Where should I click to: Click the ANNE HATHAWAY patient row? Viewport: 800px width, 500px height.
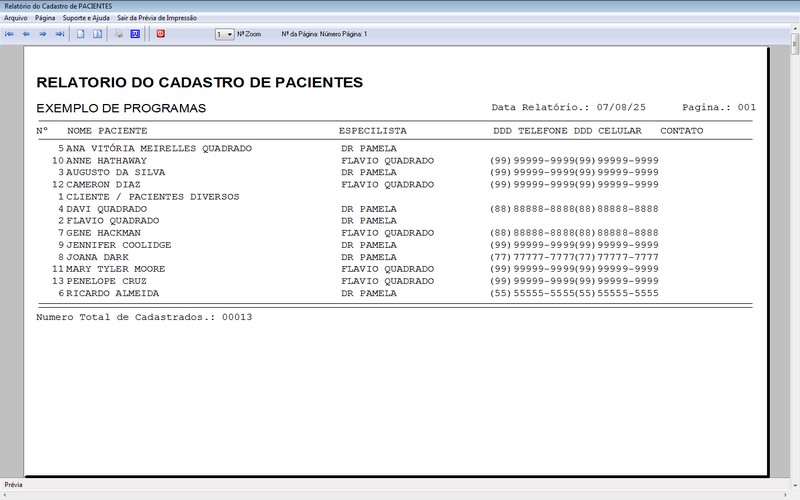pyautogui.click(x=106, y=160)
